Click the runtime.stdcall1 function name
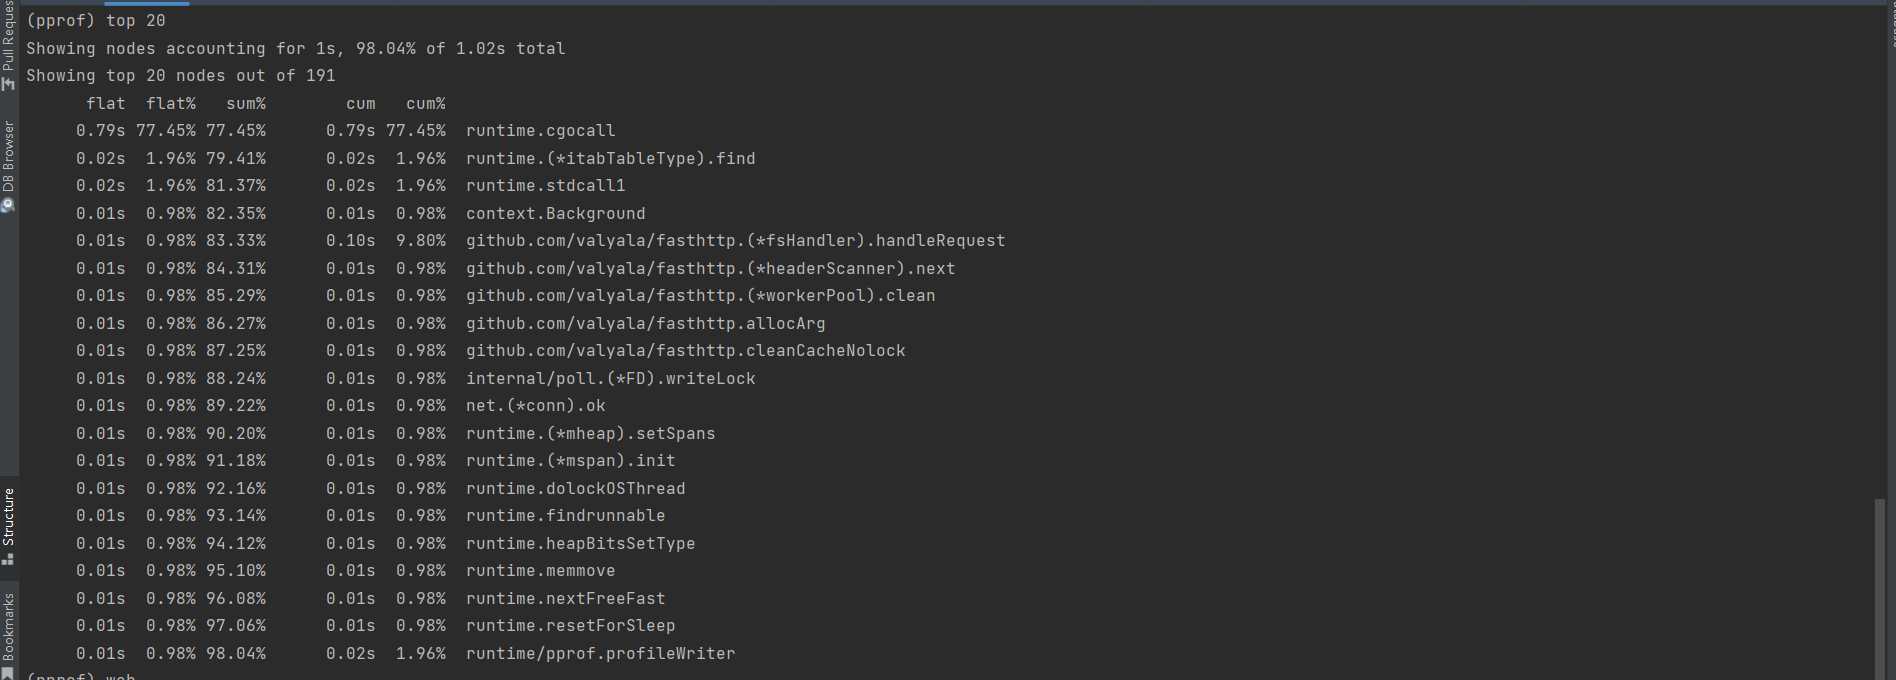This screenshot has height=680, width=1896. pyautogui.click(x=545, y=186)
